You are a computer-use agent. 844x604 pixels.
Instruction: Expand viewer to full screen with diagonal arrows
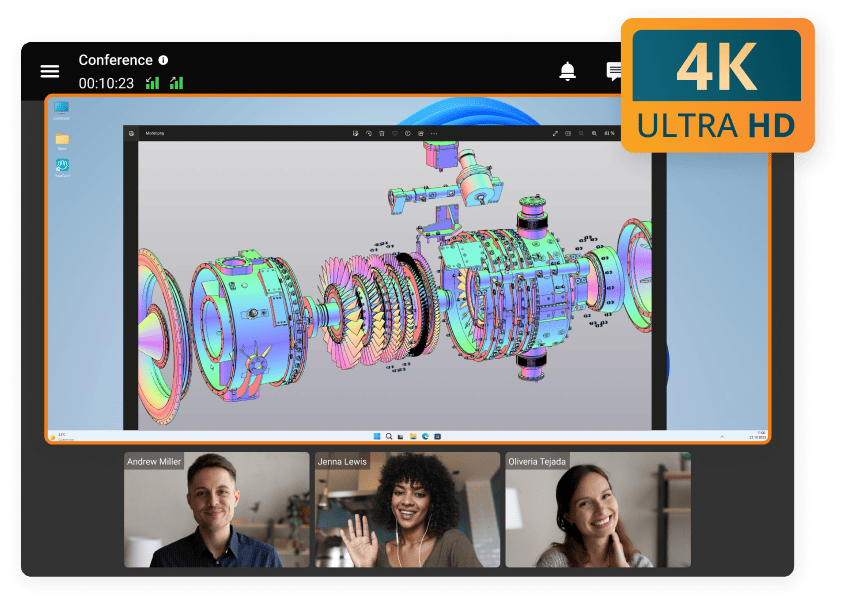(555, 134)
